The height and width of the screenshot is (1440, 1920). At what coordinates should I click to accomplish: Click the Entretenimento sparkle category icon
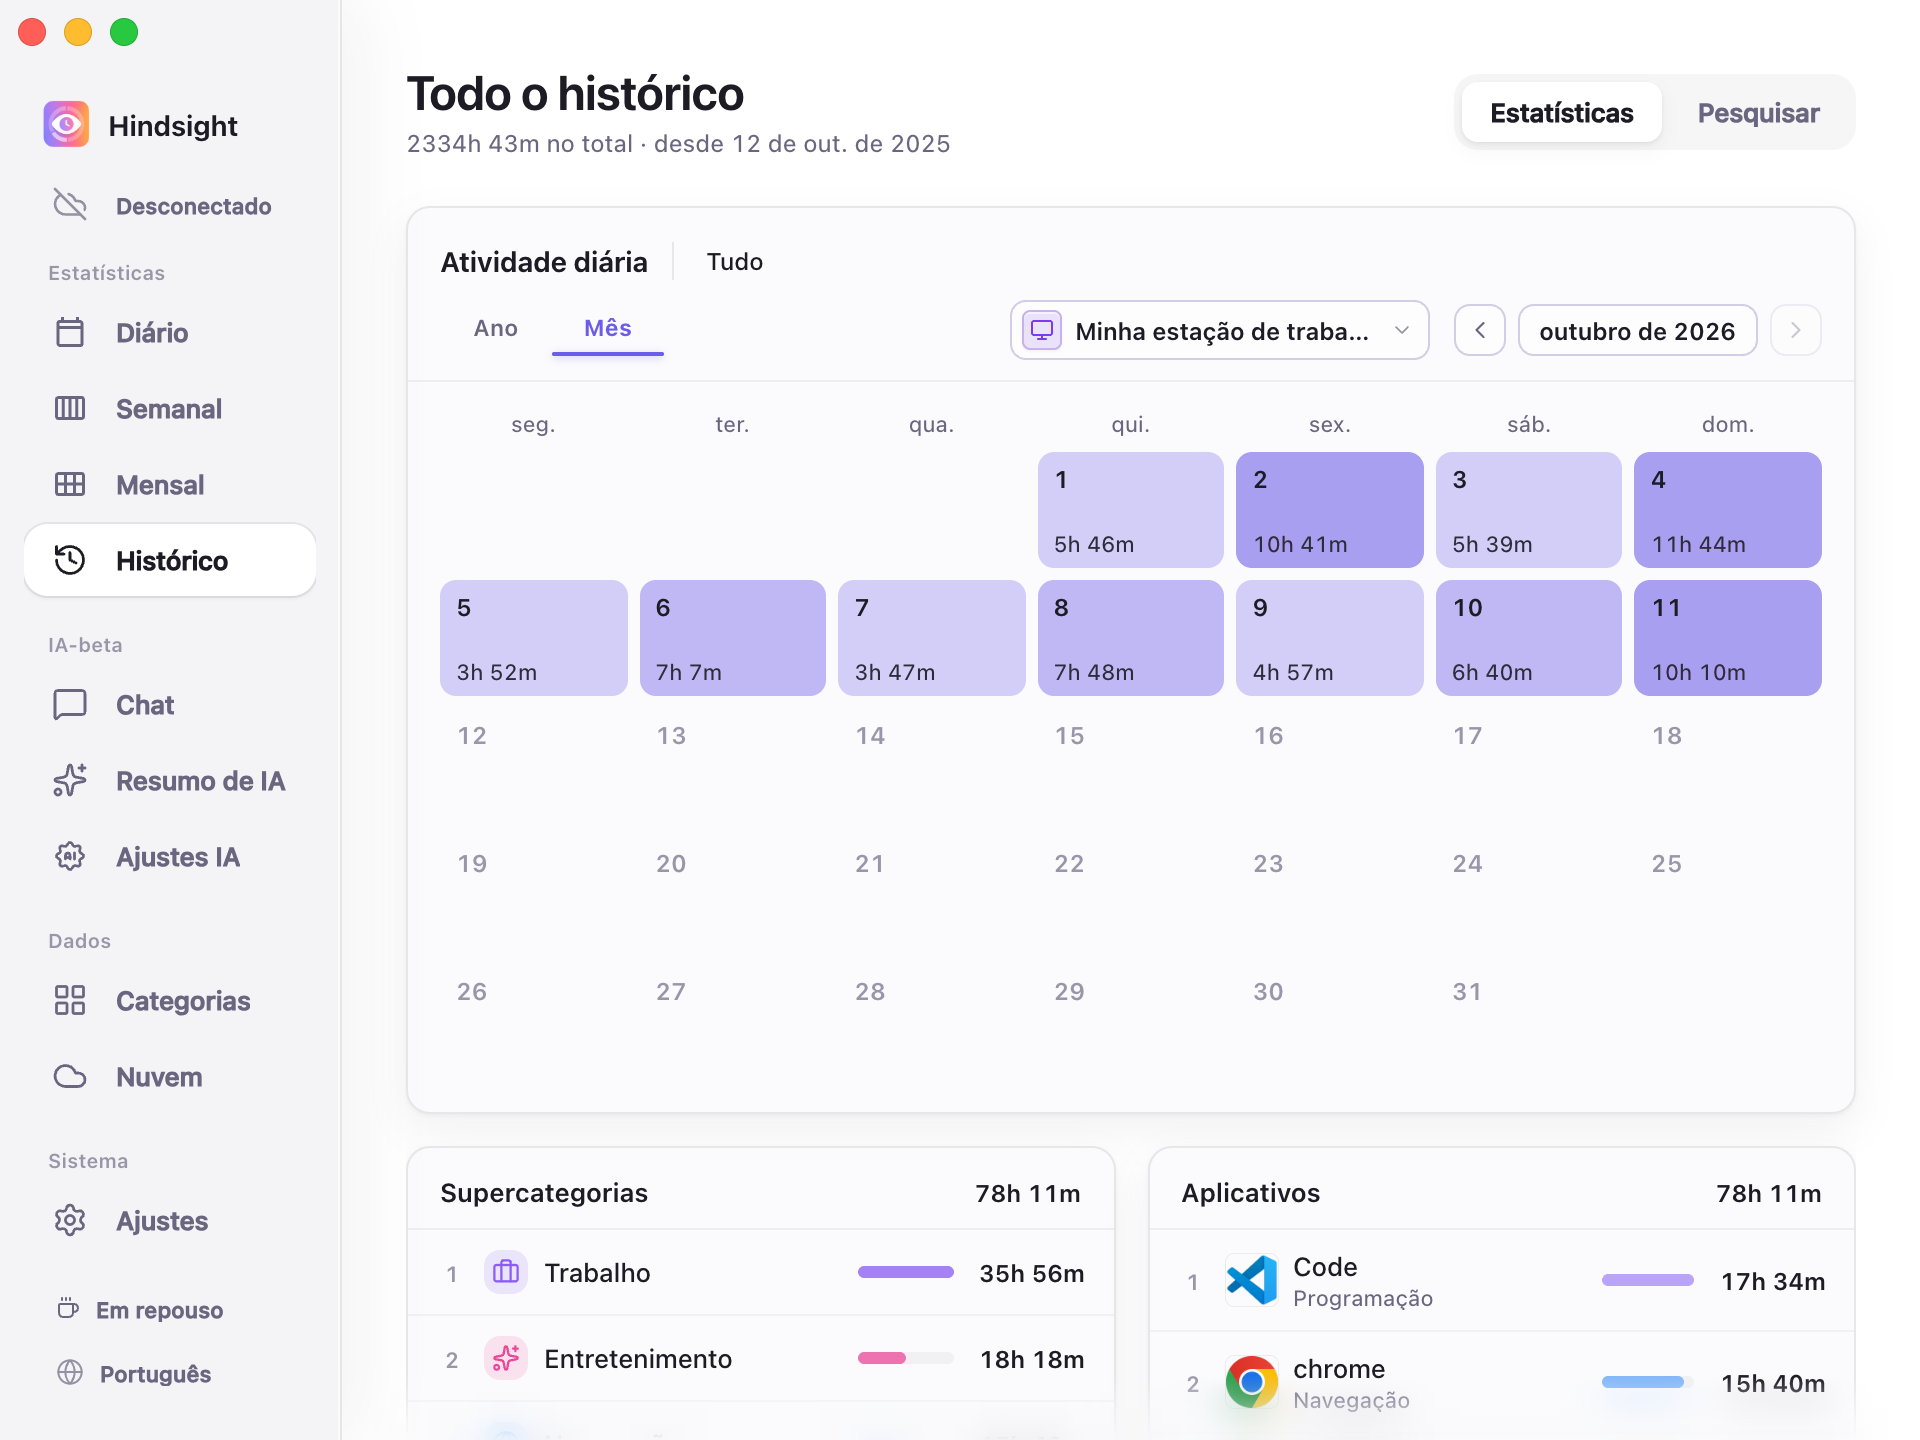coord(506,1358)
